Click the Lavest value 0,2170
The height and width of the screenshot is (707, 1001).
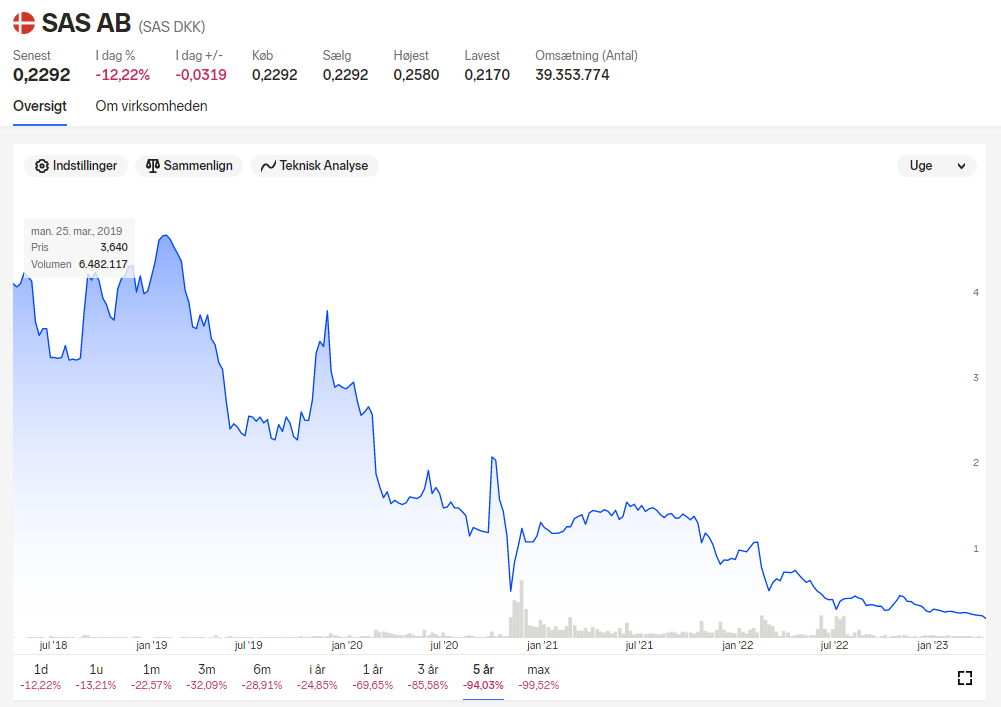coord(487,75)
